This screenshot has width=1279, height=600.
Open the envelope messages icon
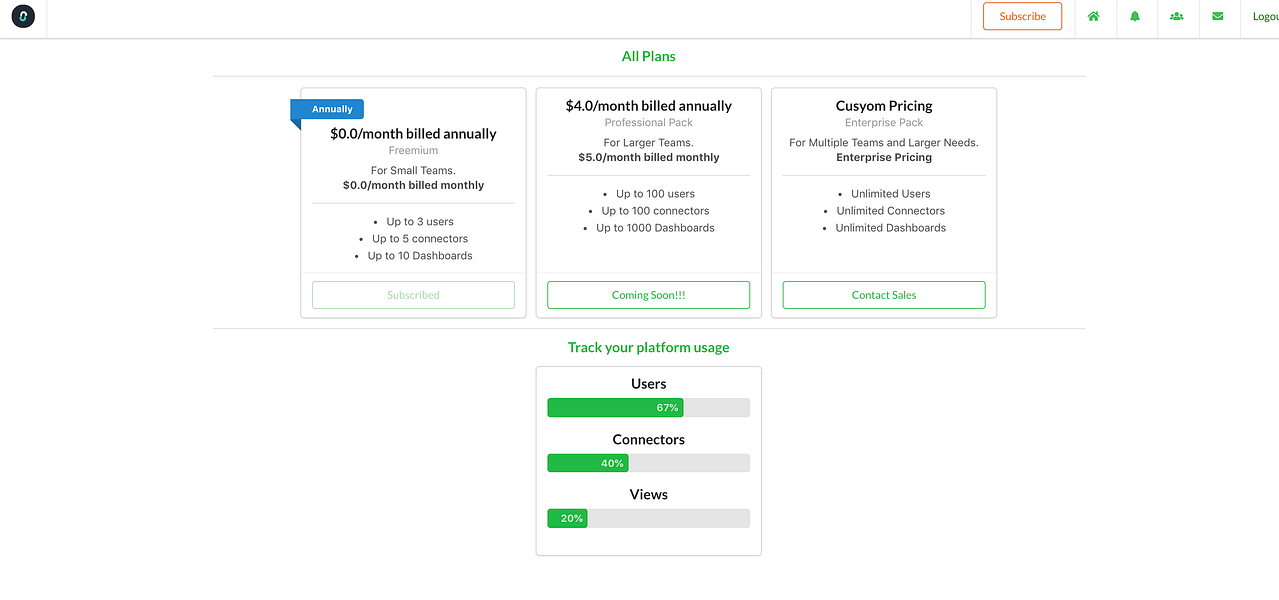click(1217, 17)
